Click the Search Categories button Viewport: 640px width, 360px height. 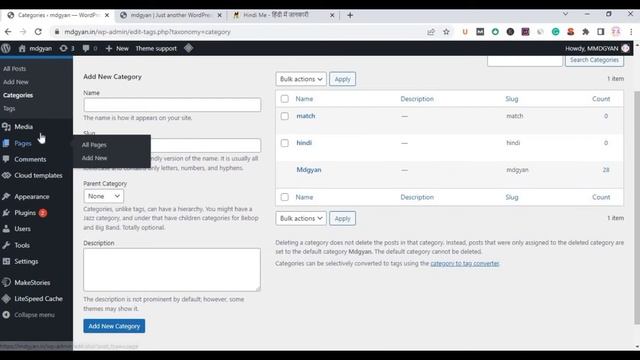(594, 60)
